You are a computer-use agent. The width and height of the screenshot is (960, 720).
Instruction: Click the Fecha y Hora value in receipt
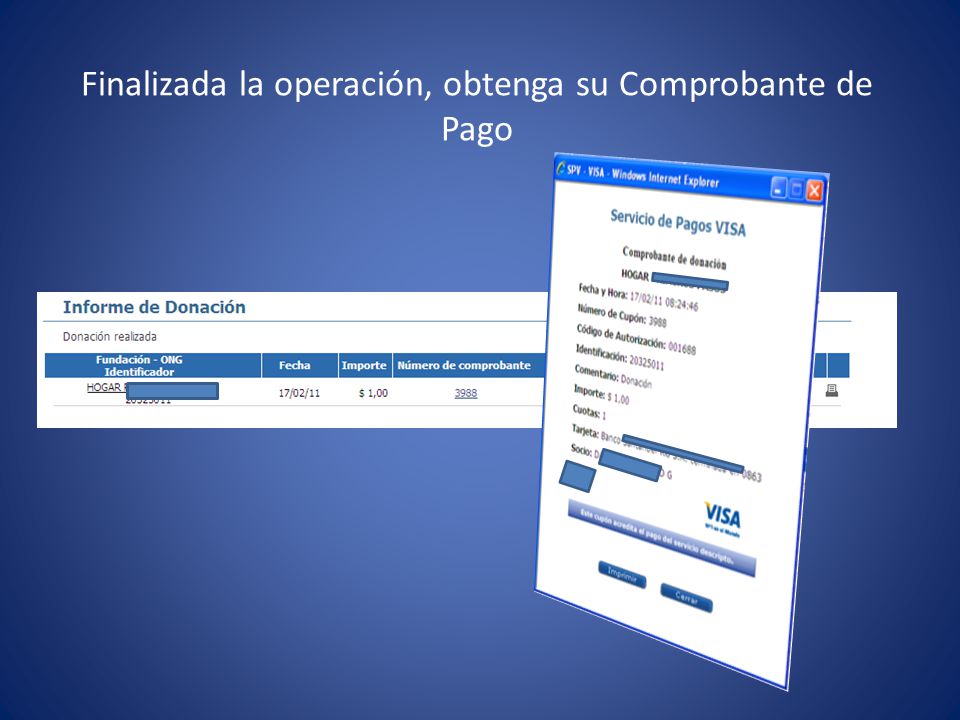point(664,301)
